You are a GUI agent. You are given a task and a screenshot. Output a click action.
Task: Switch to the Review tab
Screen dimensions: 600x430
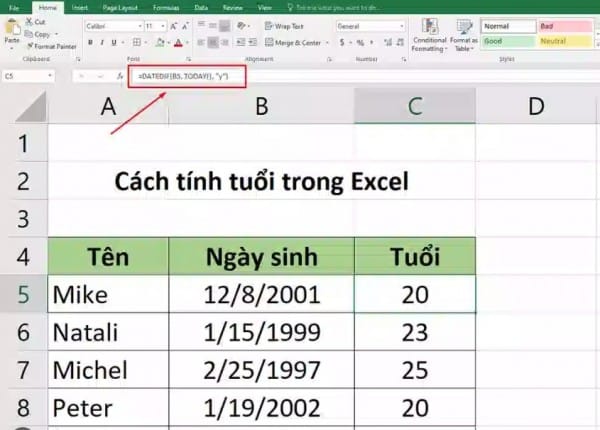[x=232, y=7]
